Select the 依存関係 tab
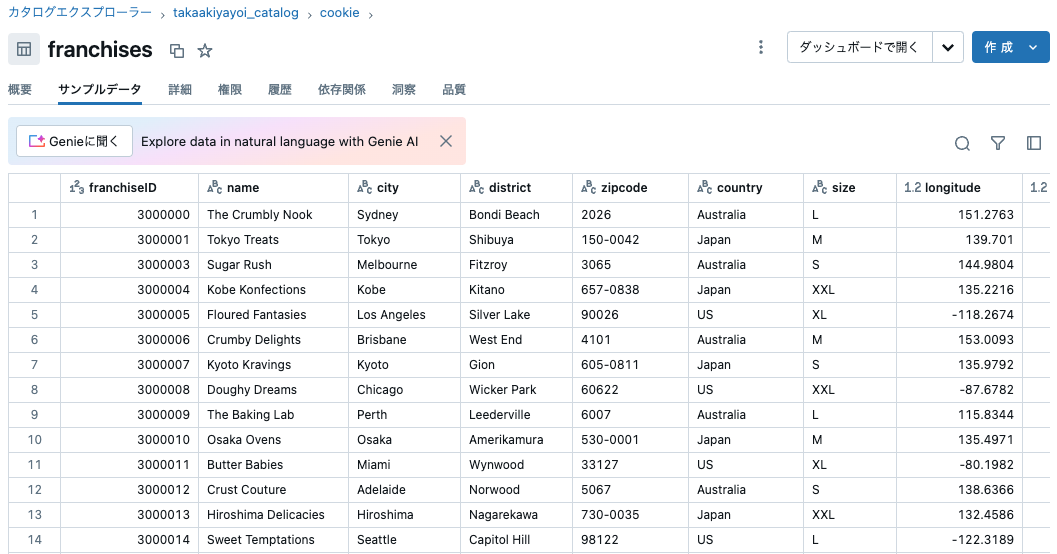 tap(341, 90)
